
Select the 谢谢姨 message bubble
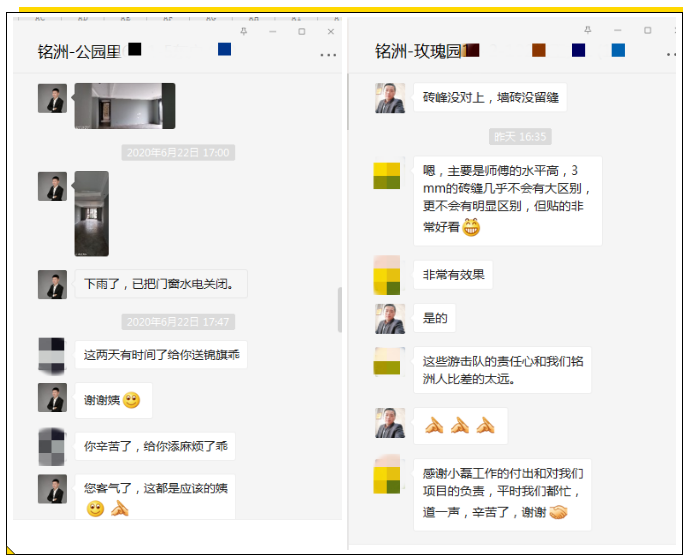tap(112, 400)
